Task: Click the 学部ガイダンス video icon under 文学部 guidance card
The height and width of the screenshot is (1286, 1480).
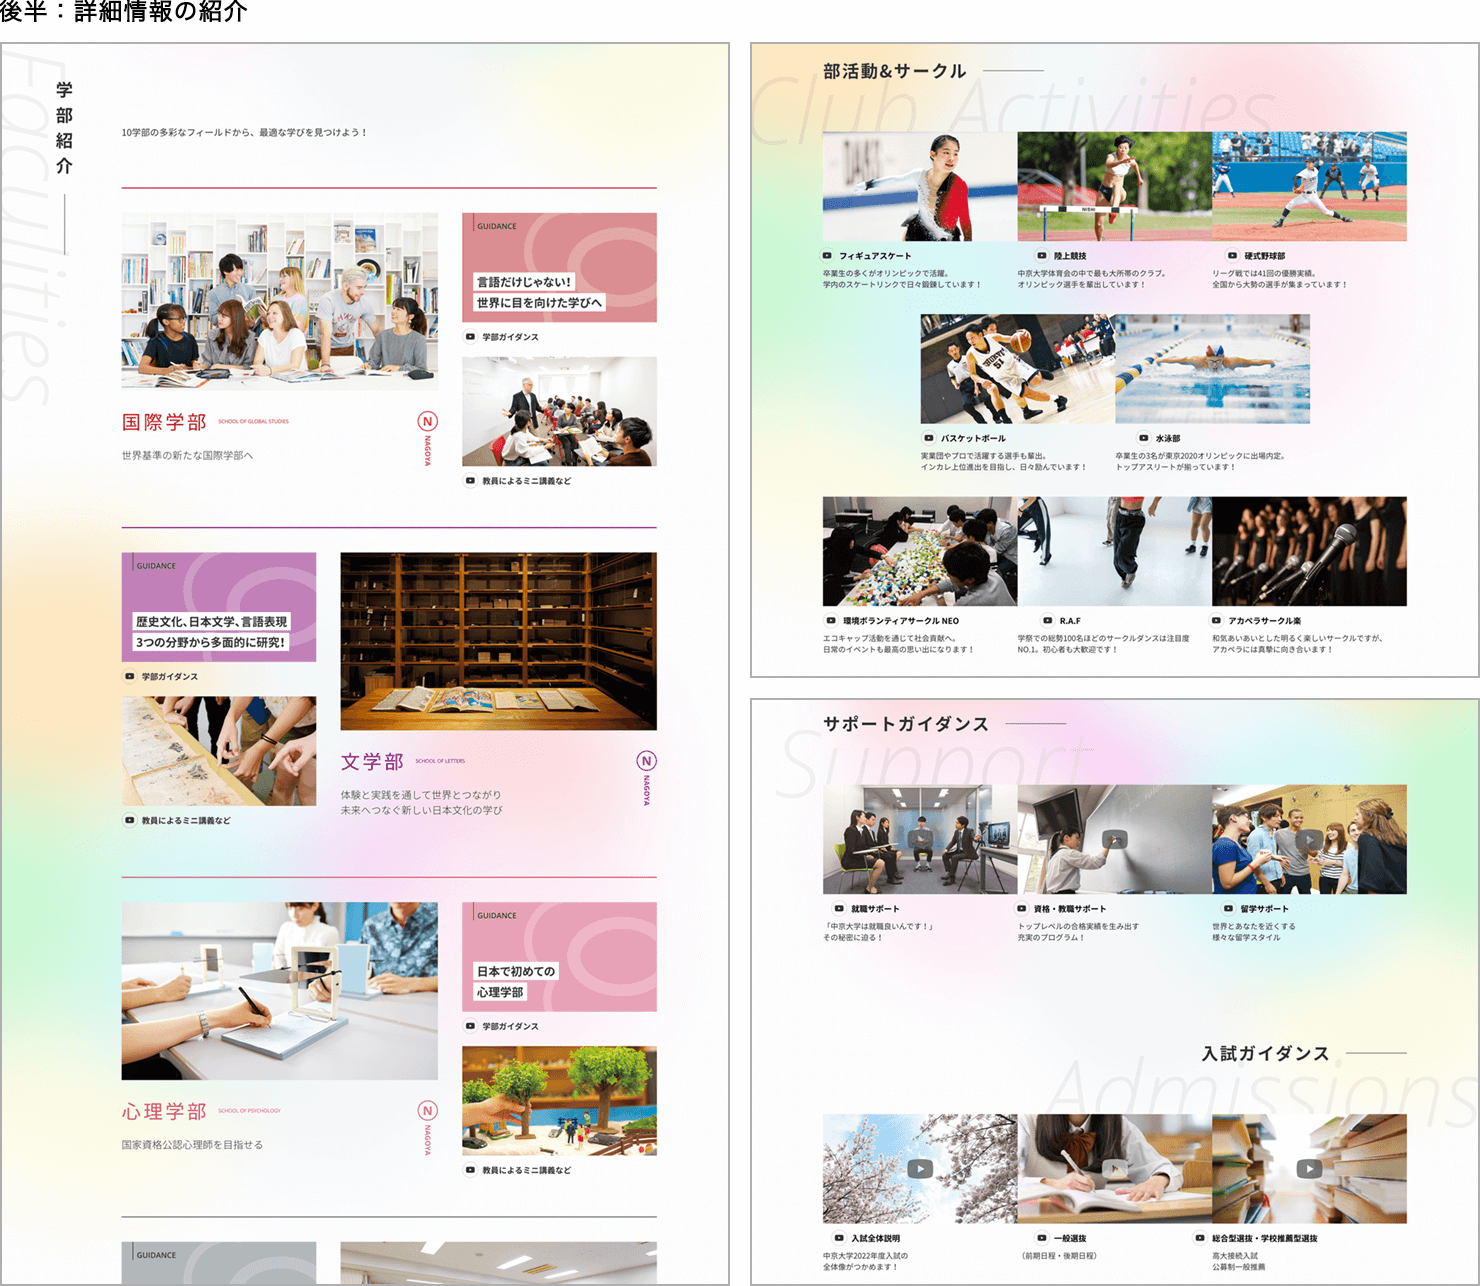Action: point(130,677)
